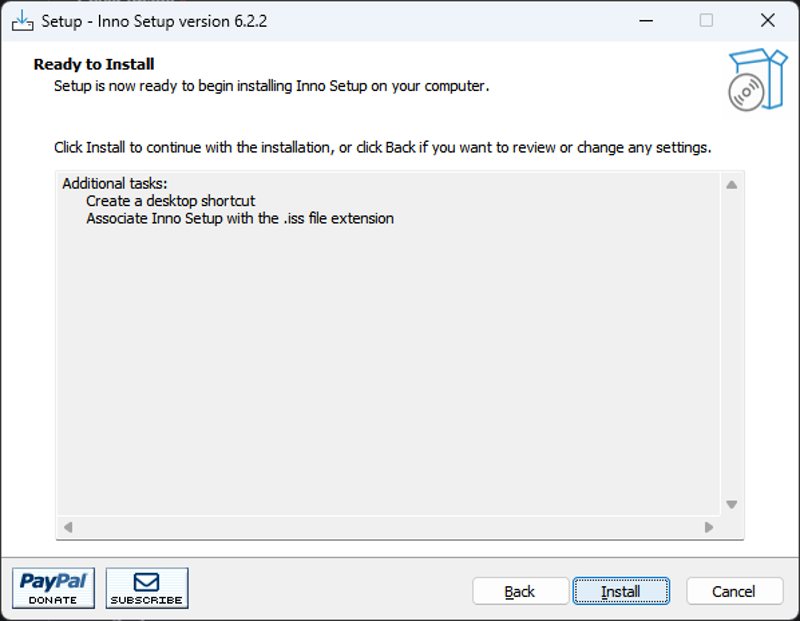Viewport: 800px width, 621px height.
Task: Open the mail Subscribe icon button
Action: (147, 588)
